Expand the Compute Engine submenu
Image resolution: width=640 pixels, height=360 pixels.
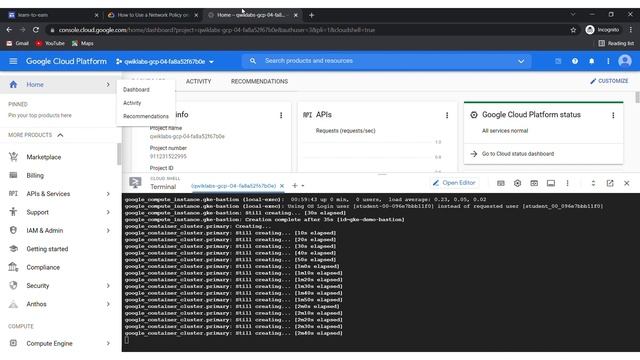click(108, 344)
